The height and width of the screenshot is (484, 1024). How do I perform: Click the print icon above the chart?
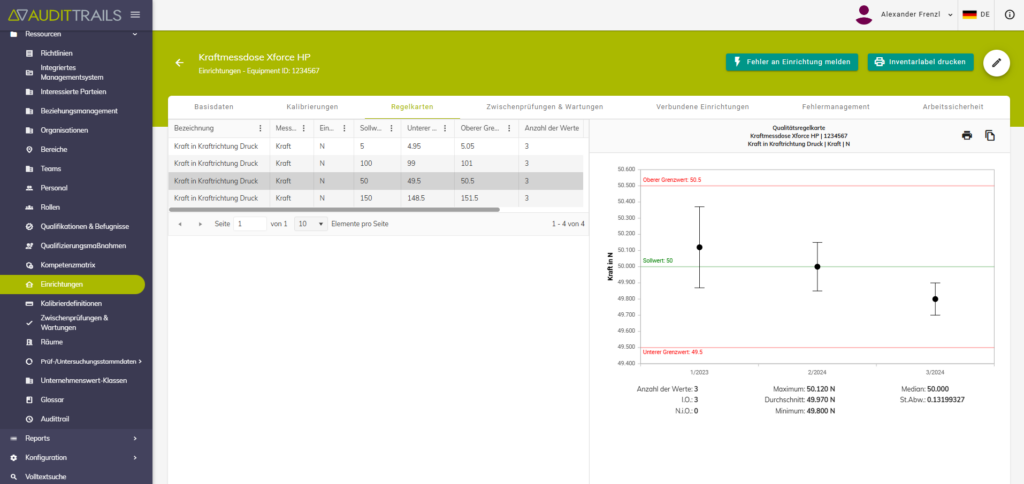[967, 135]
